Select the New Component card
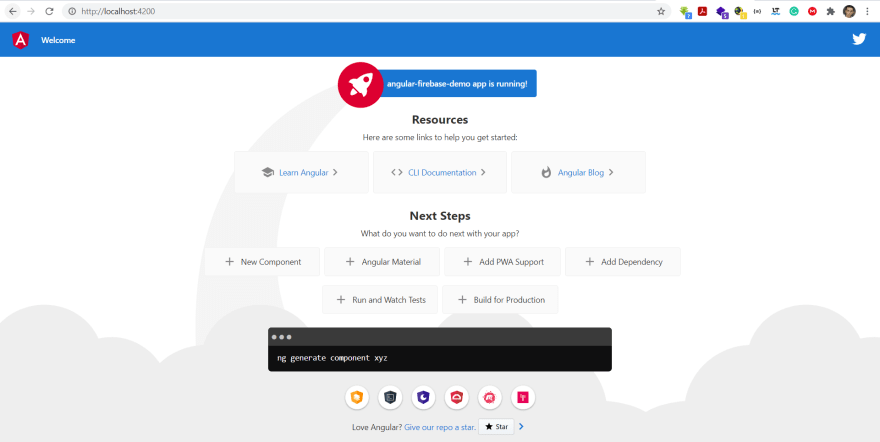The width and height of the screenshot is (880, 442). point(262,261)
